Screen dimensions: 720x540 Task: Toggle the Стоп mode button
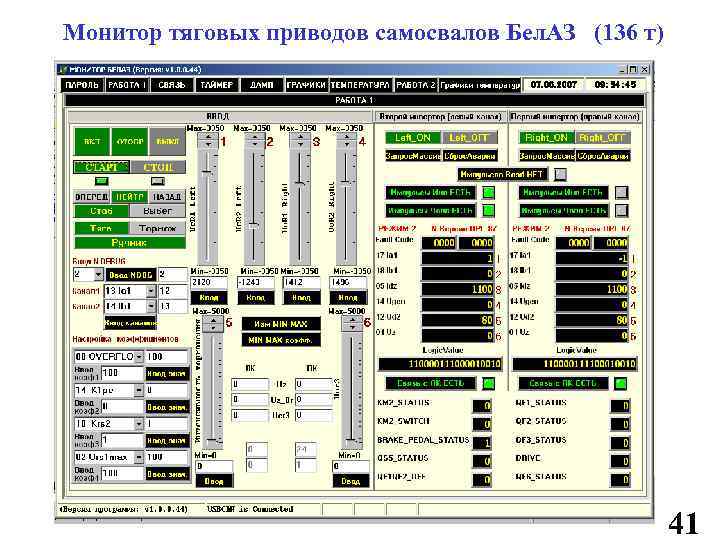point(101,211)
